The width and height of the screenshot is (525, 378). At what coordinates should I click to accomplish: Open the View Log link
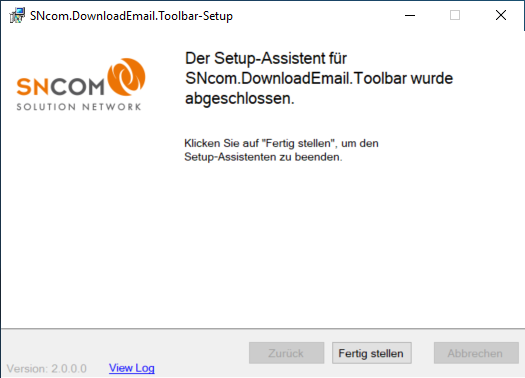click(132, 368)
